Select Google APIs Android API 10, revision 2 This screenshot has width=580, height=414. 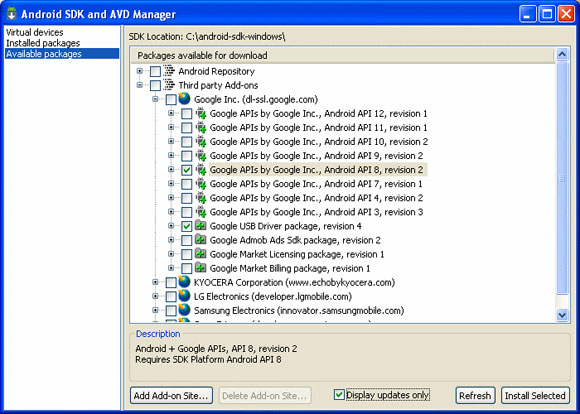click(x=318, y=142)
